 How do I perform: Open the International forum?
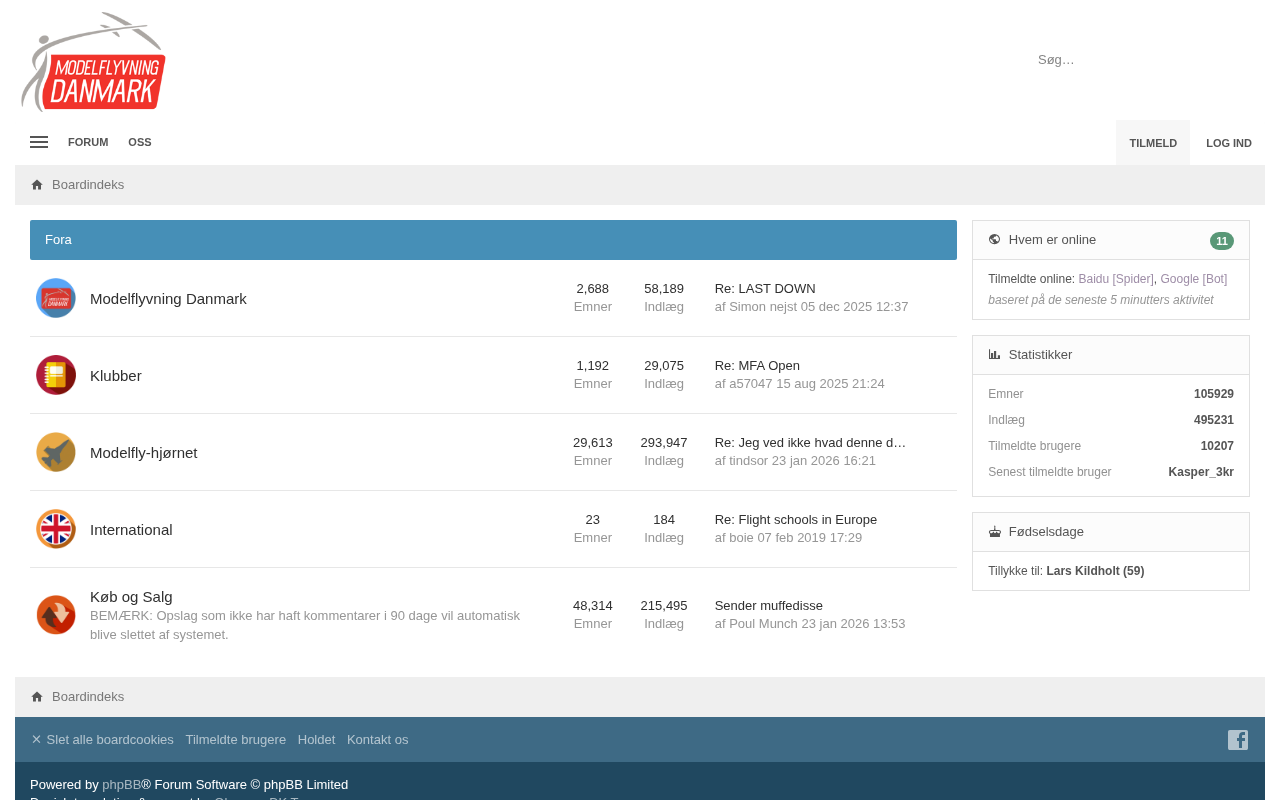pos(131,529)
